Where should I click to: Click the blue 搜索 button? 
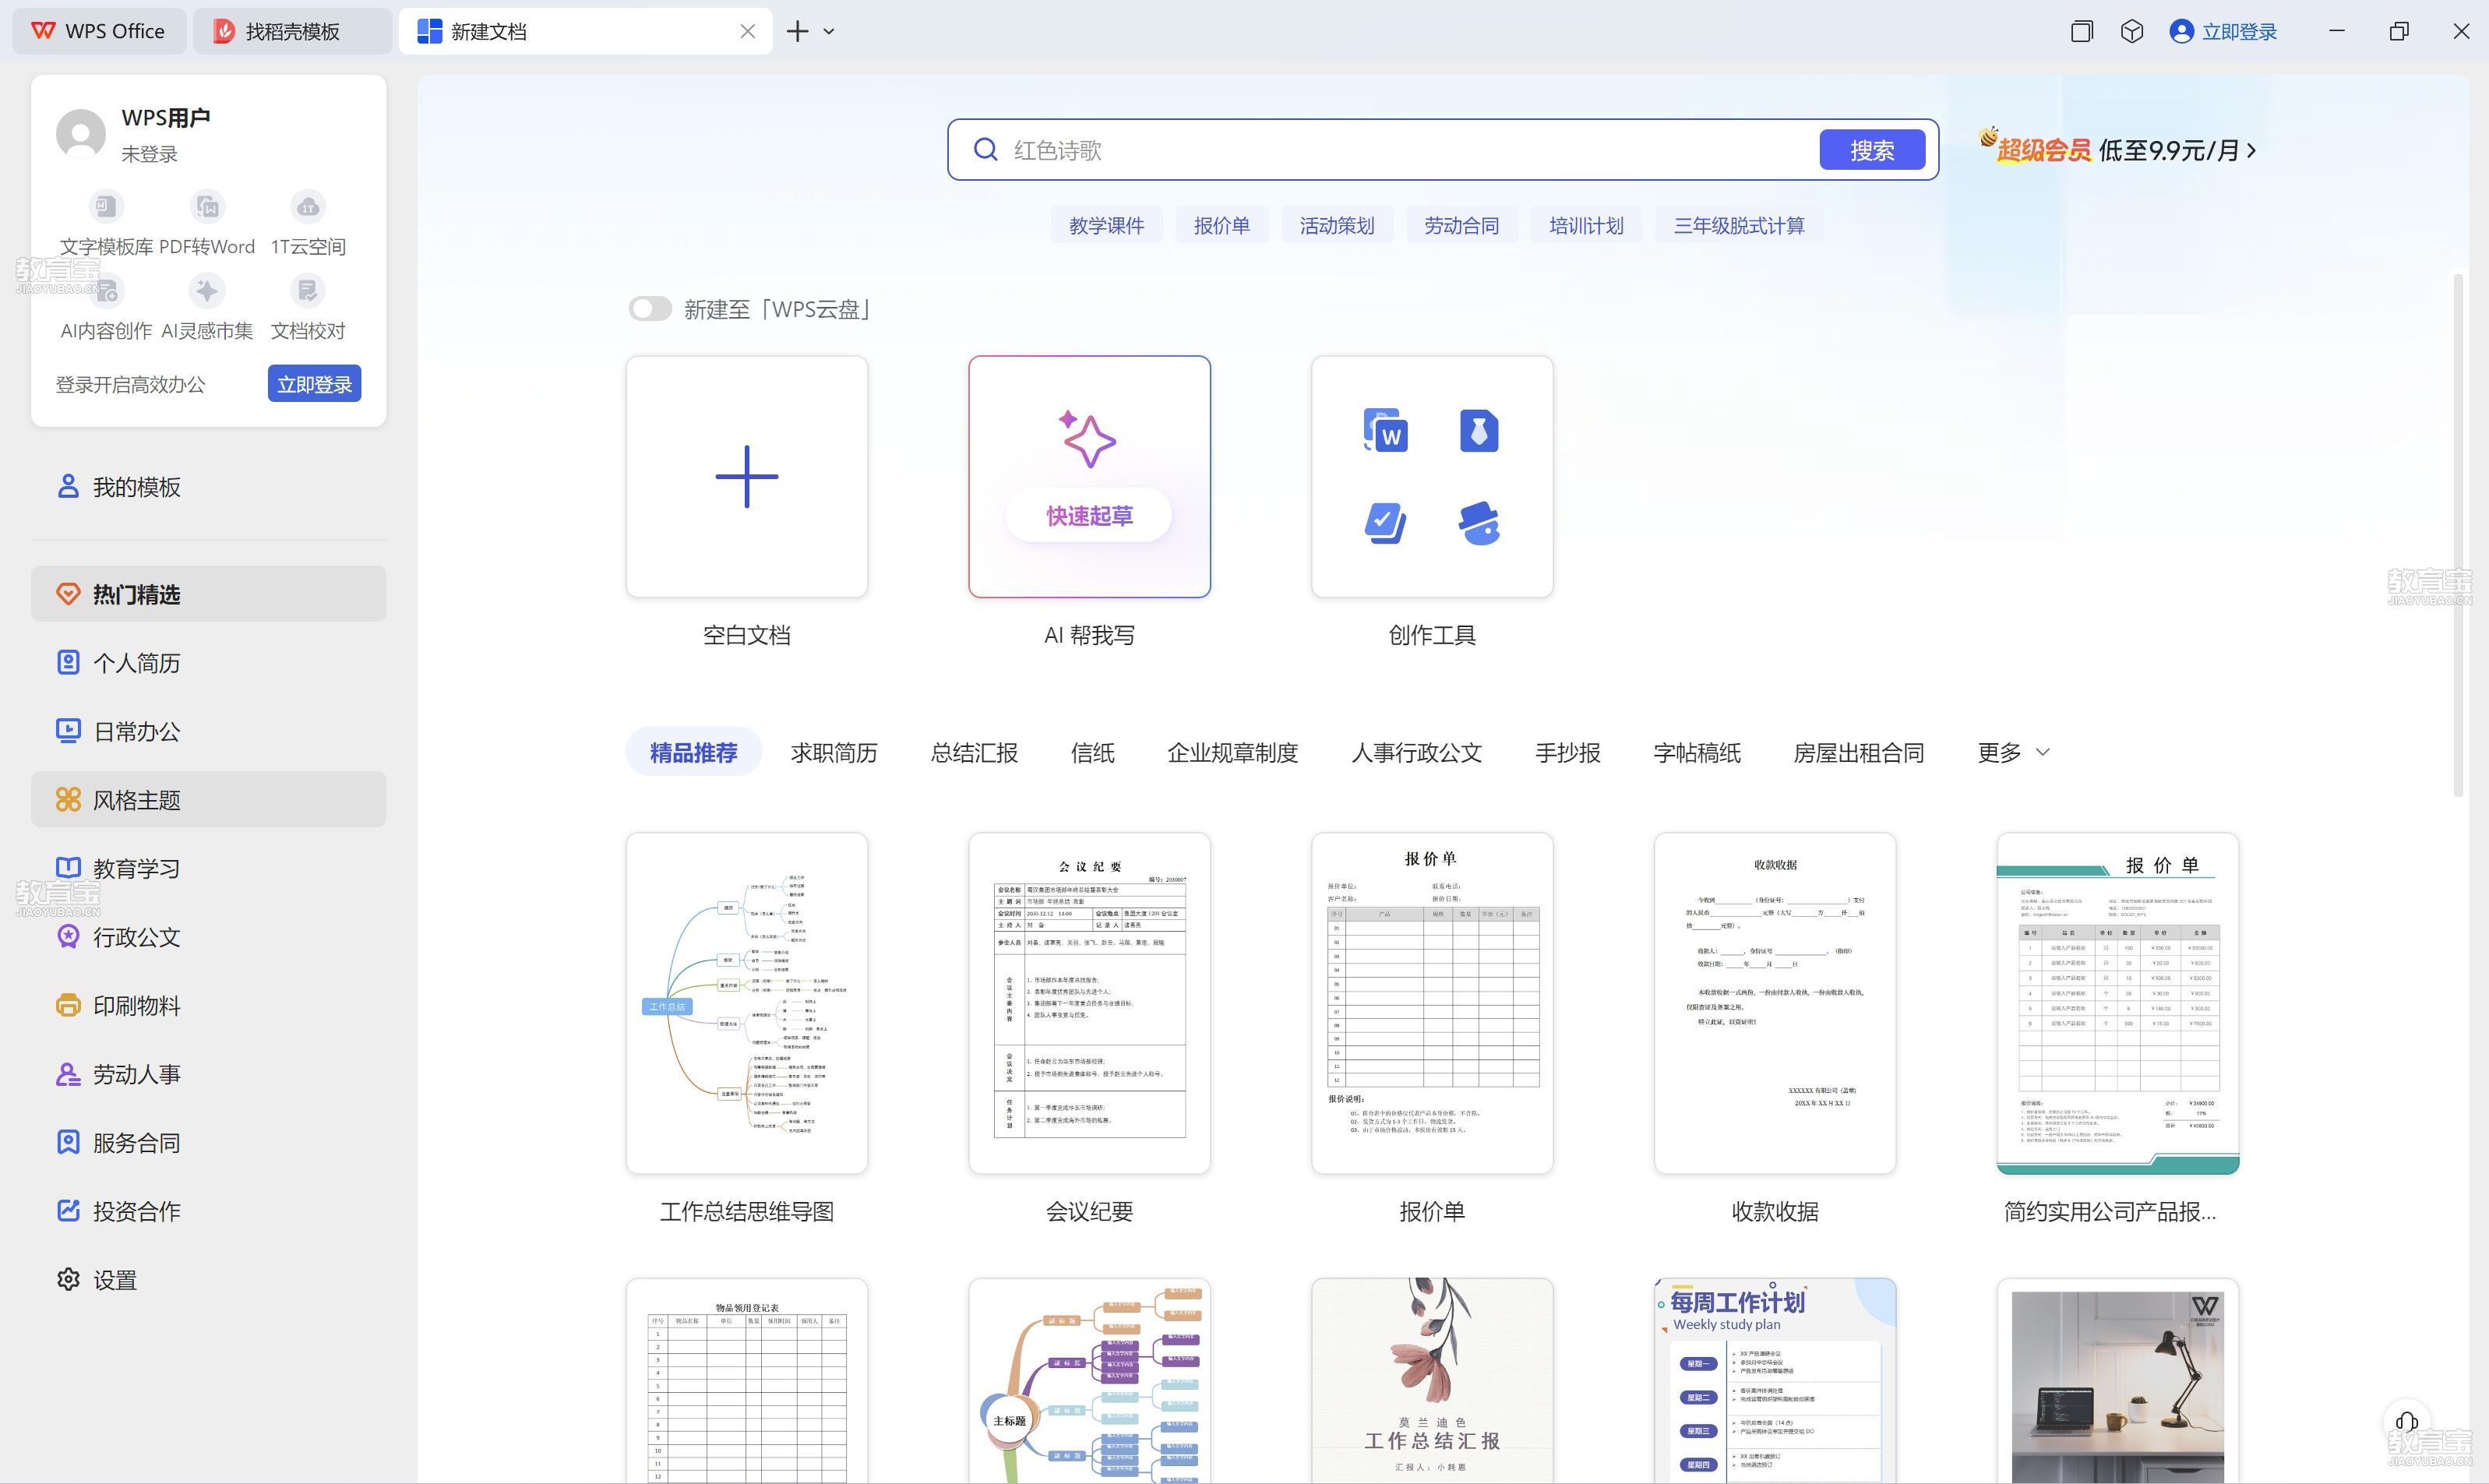[1872, 150]
